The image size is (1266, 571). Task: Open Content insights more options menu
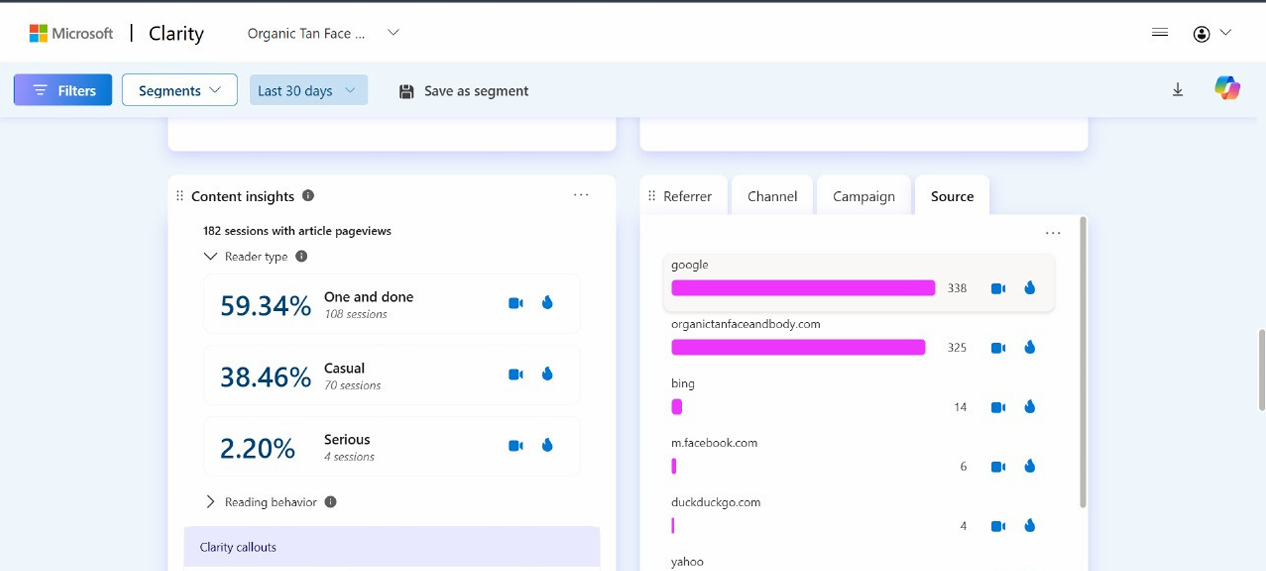click(581, 195)
